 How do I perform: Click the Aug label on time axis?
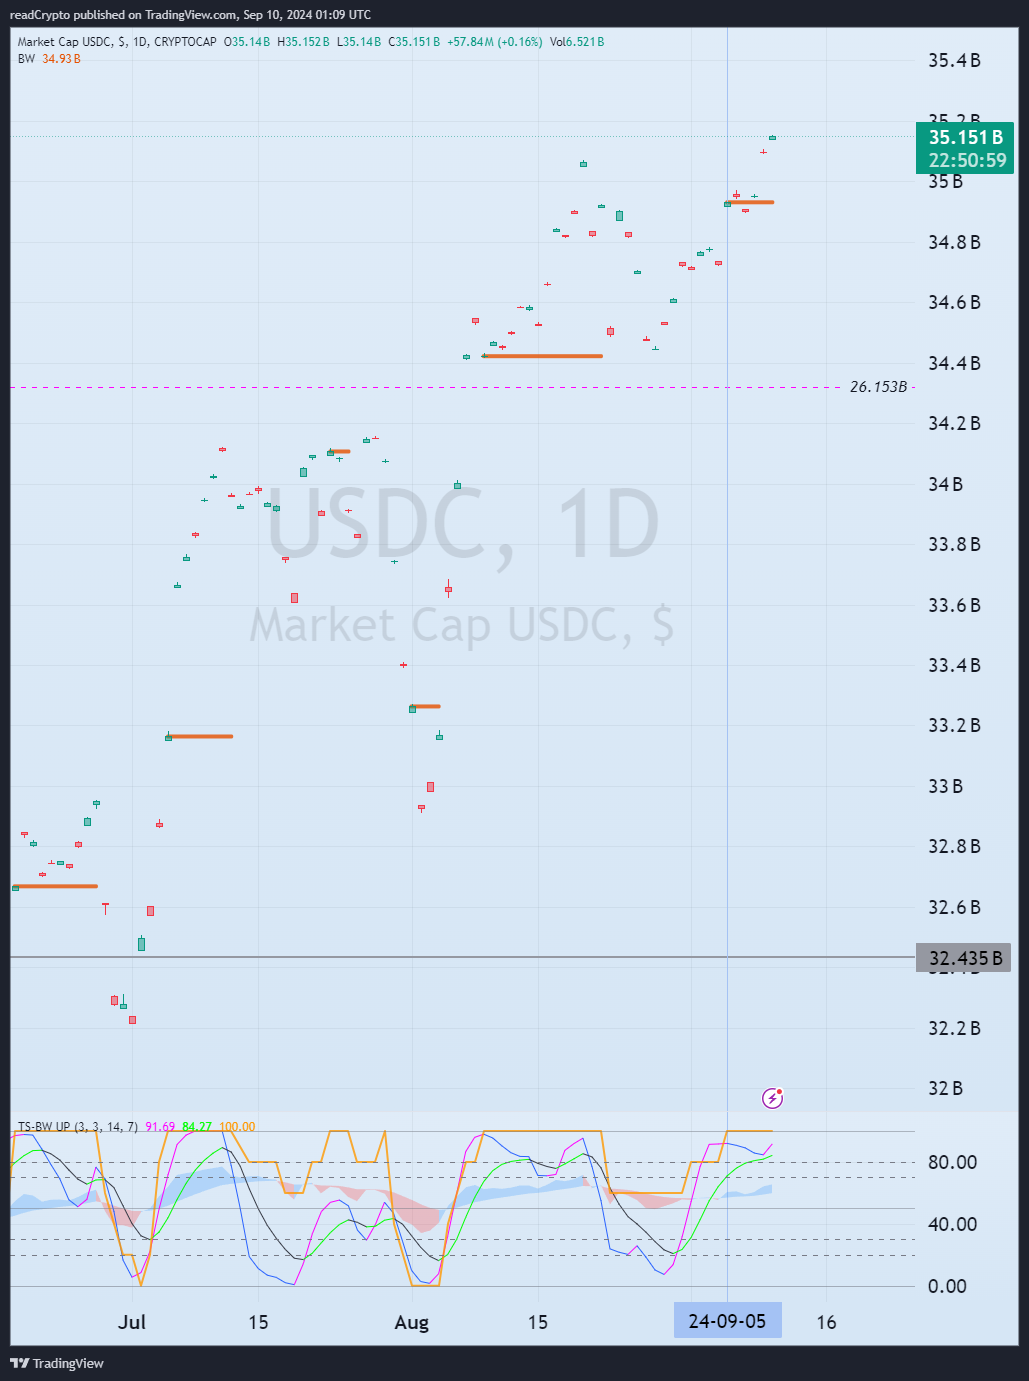pos(412,1322)
